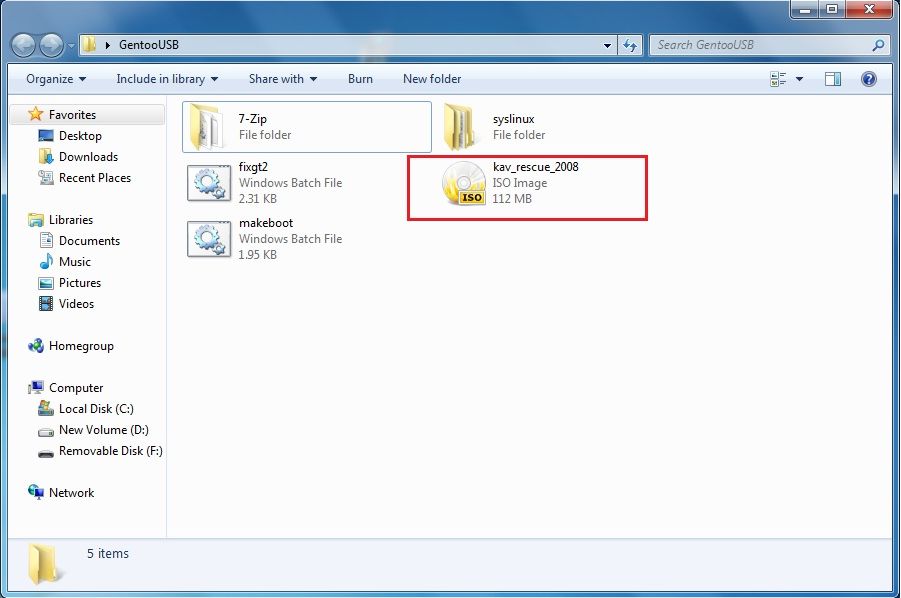Open the Documents library

[90, 241]
